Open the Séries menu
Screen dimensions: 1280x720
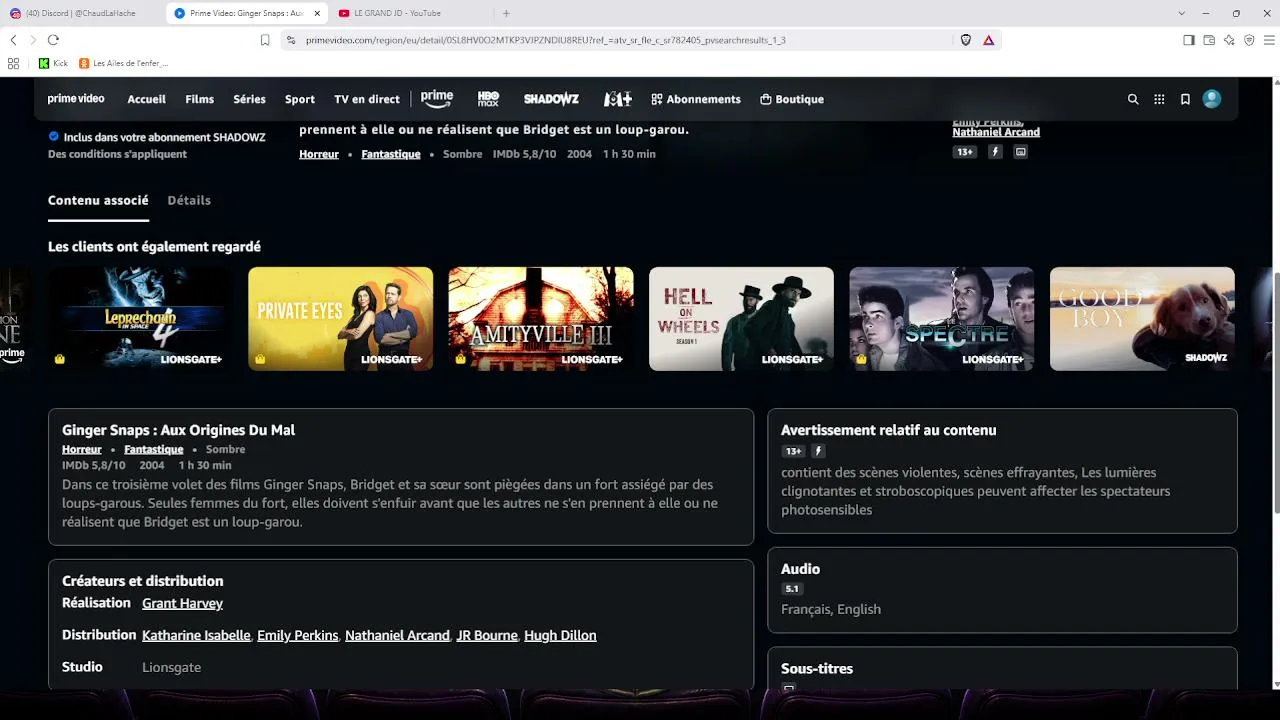pyautogui.click(x=250, y=99)
